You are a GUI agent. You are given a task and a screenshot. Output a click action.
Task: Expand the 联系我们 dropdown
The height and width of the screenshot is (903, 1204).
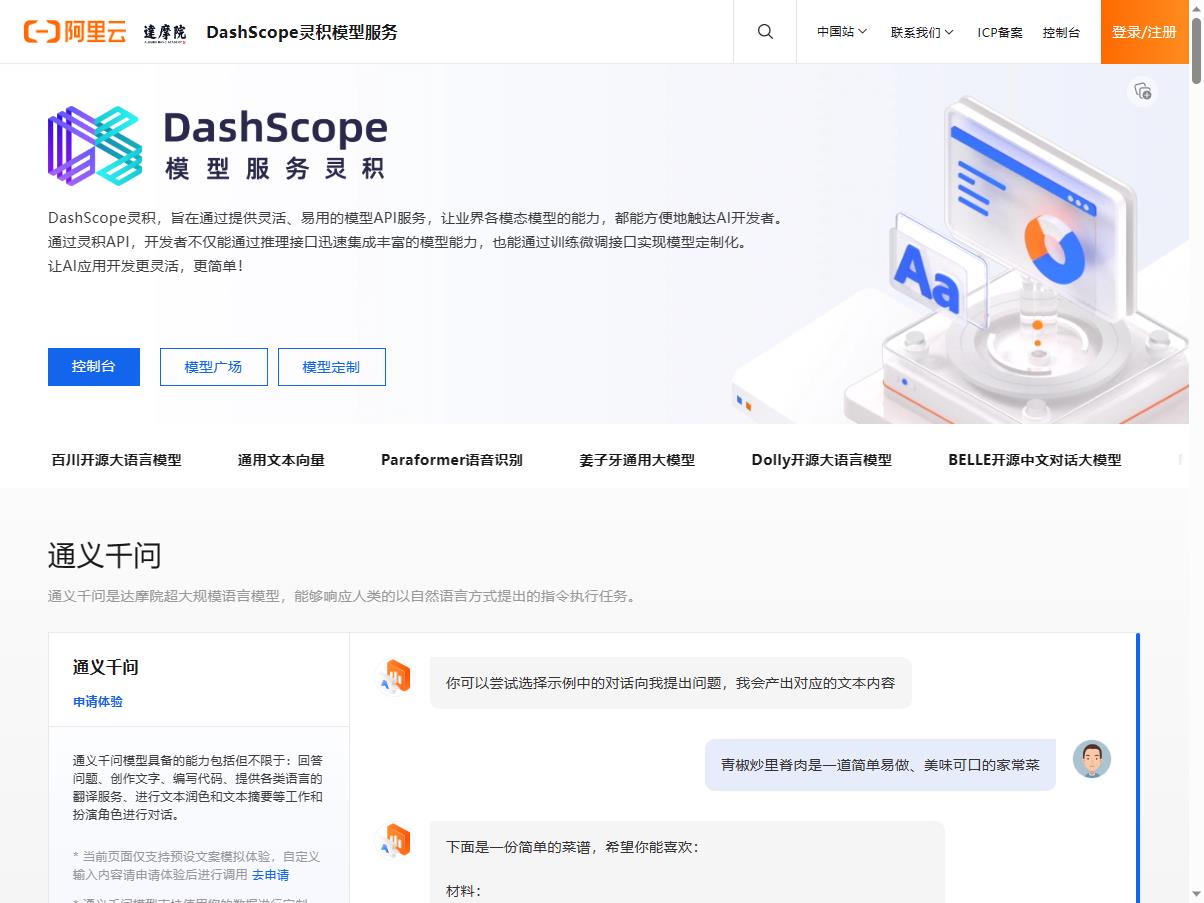tap(921, 31)
